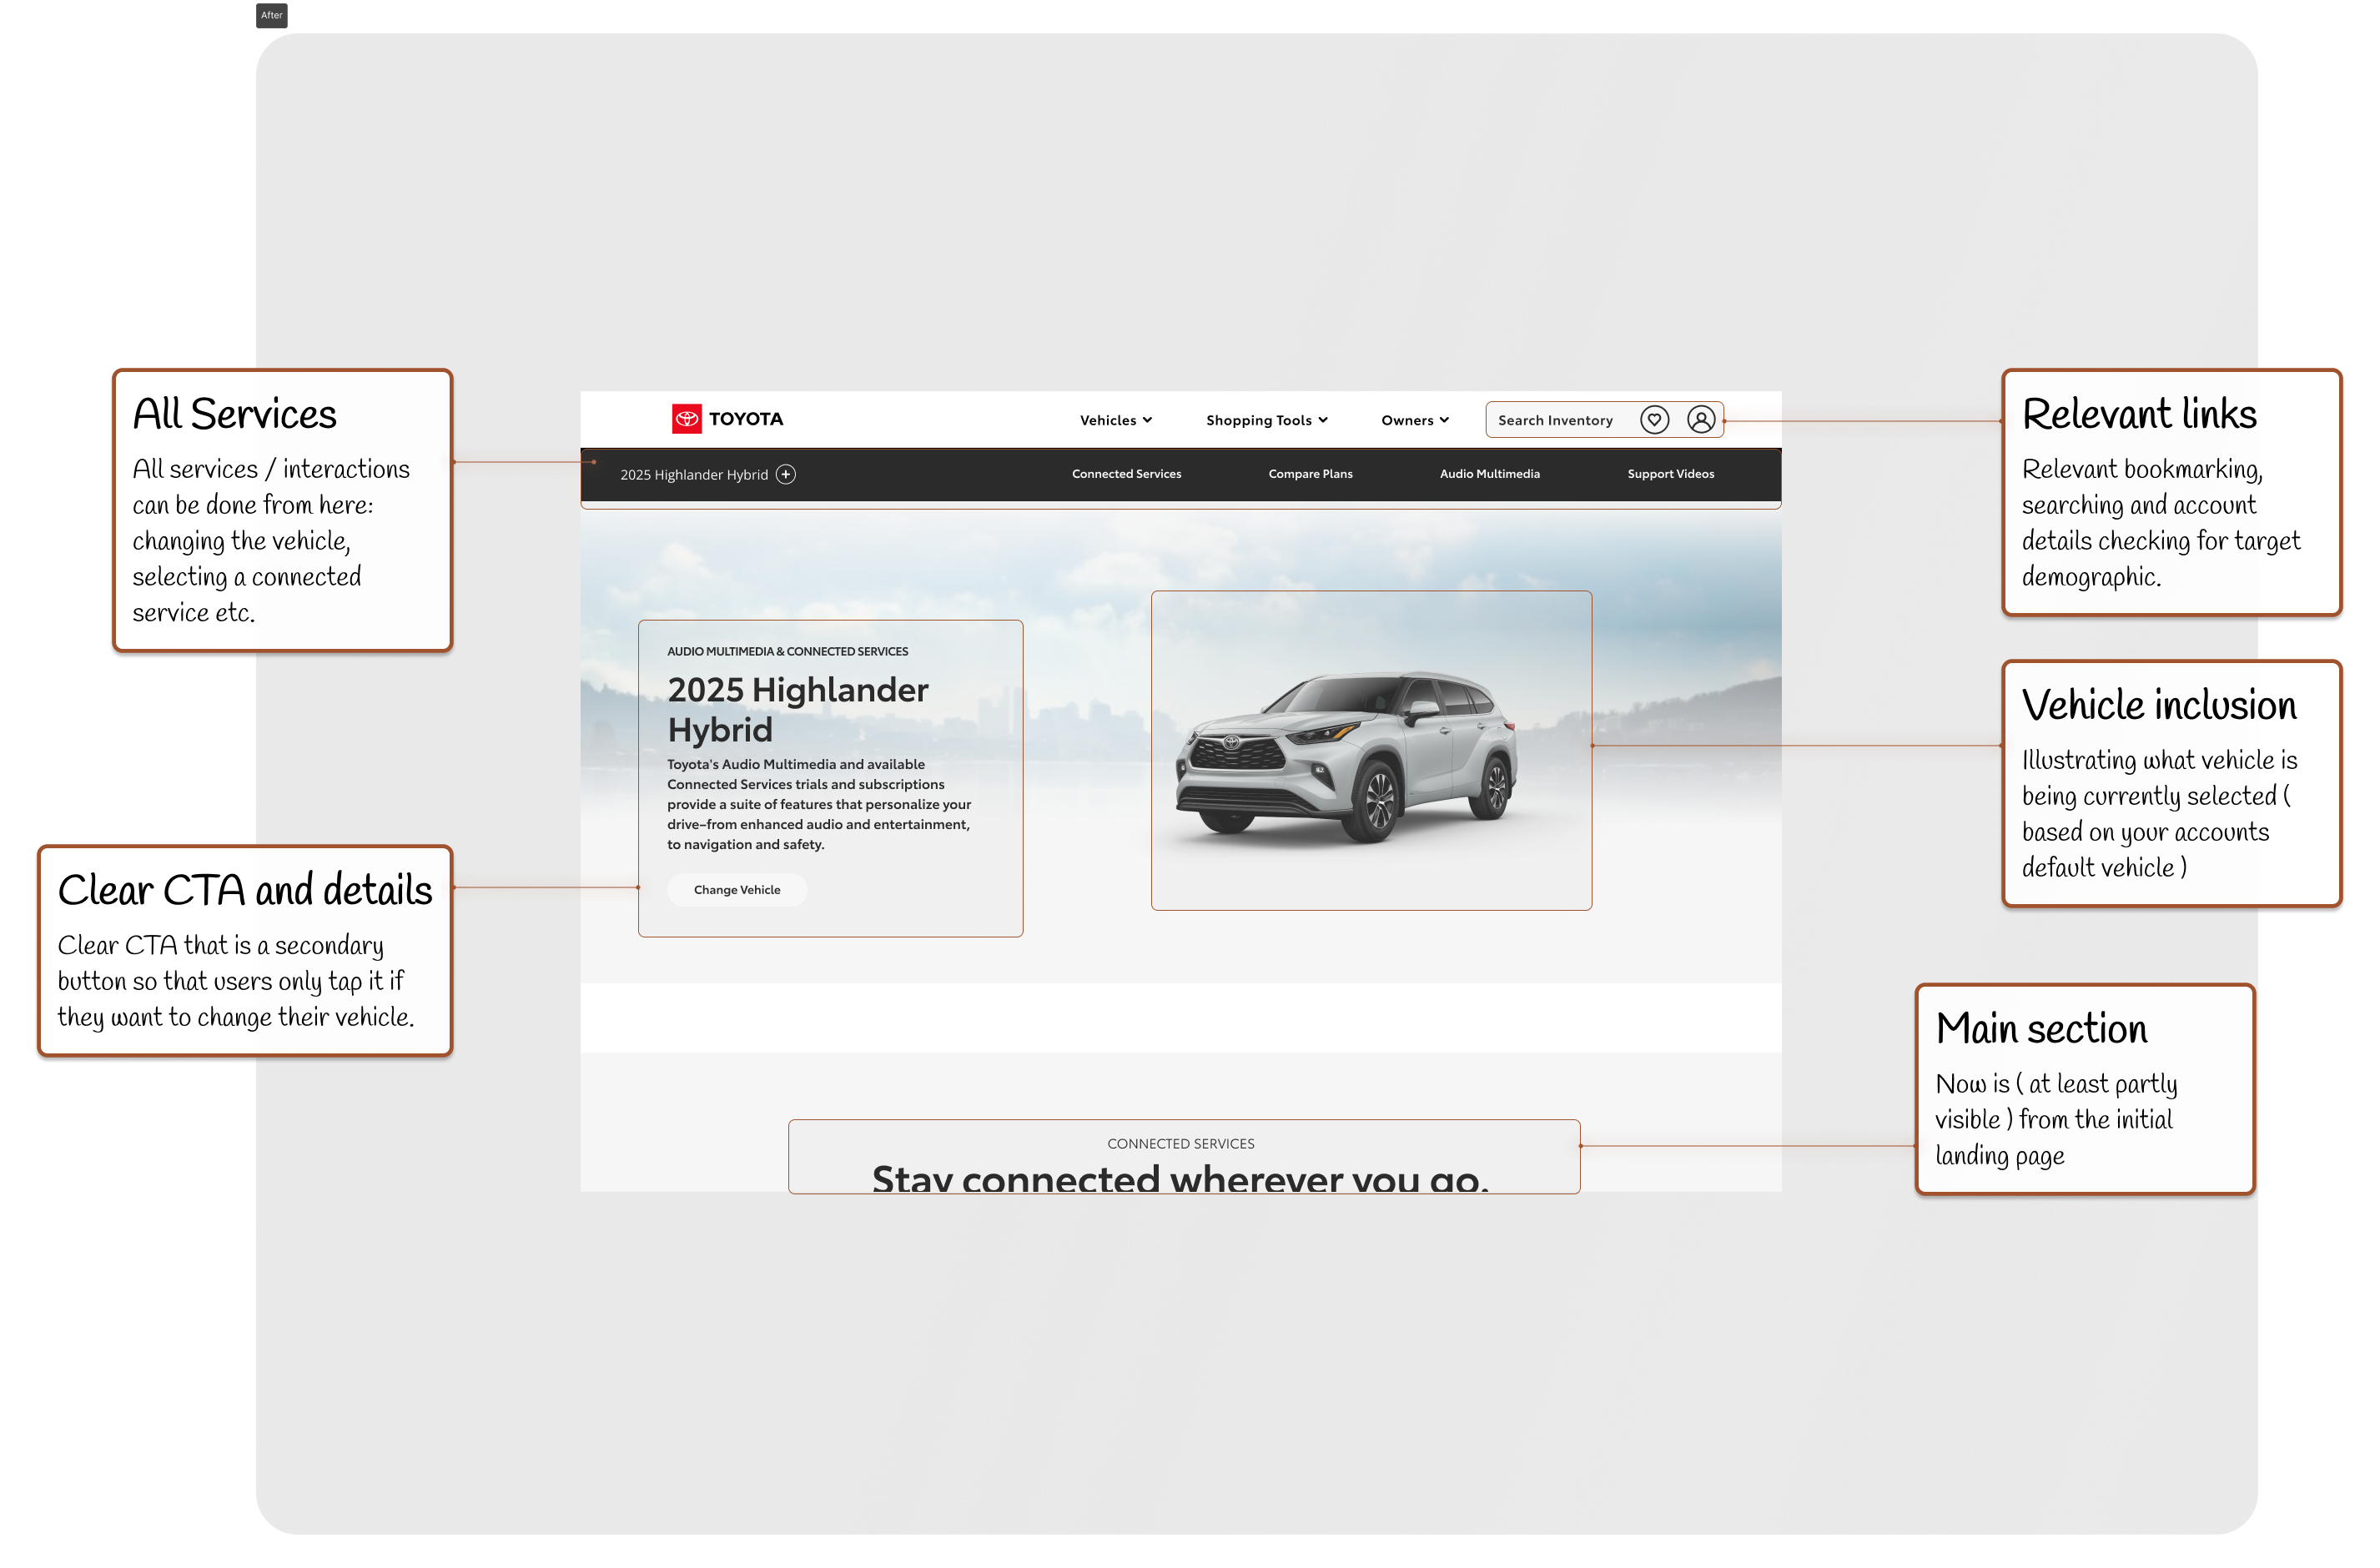Click the All Services annotation heading
Screen dimensions: 2380x1568
[235, 414]
